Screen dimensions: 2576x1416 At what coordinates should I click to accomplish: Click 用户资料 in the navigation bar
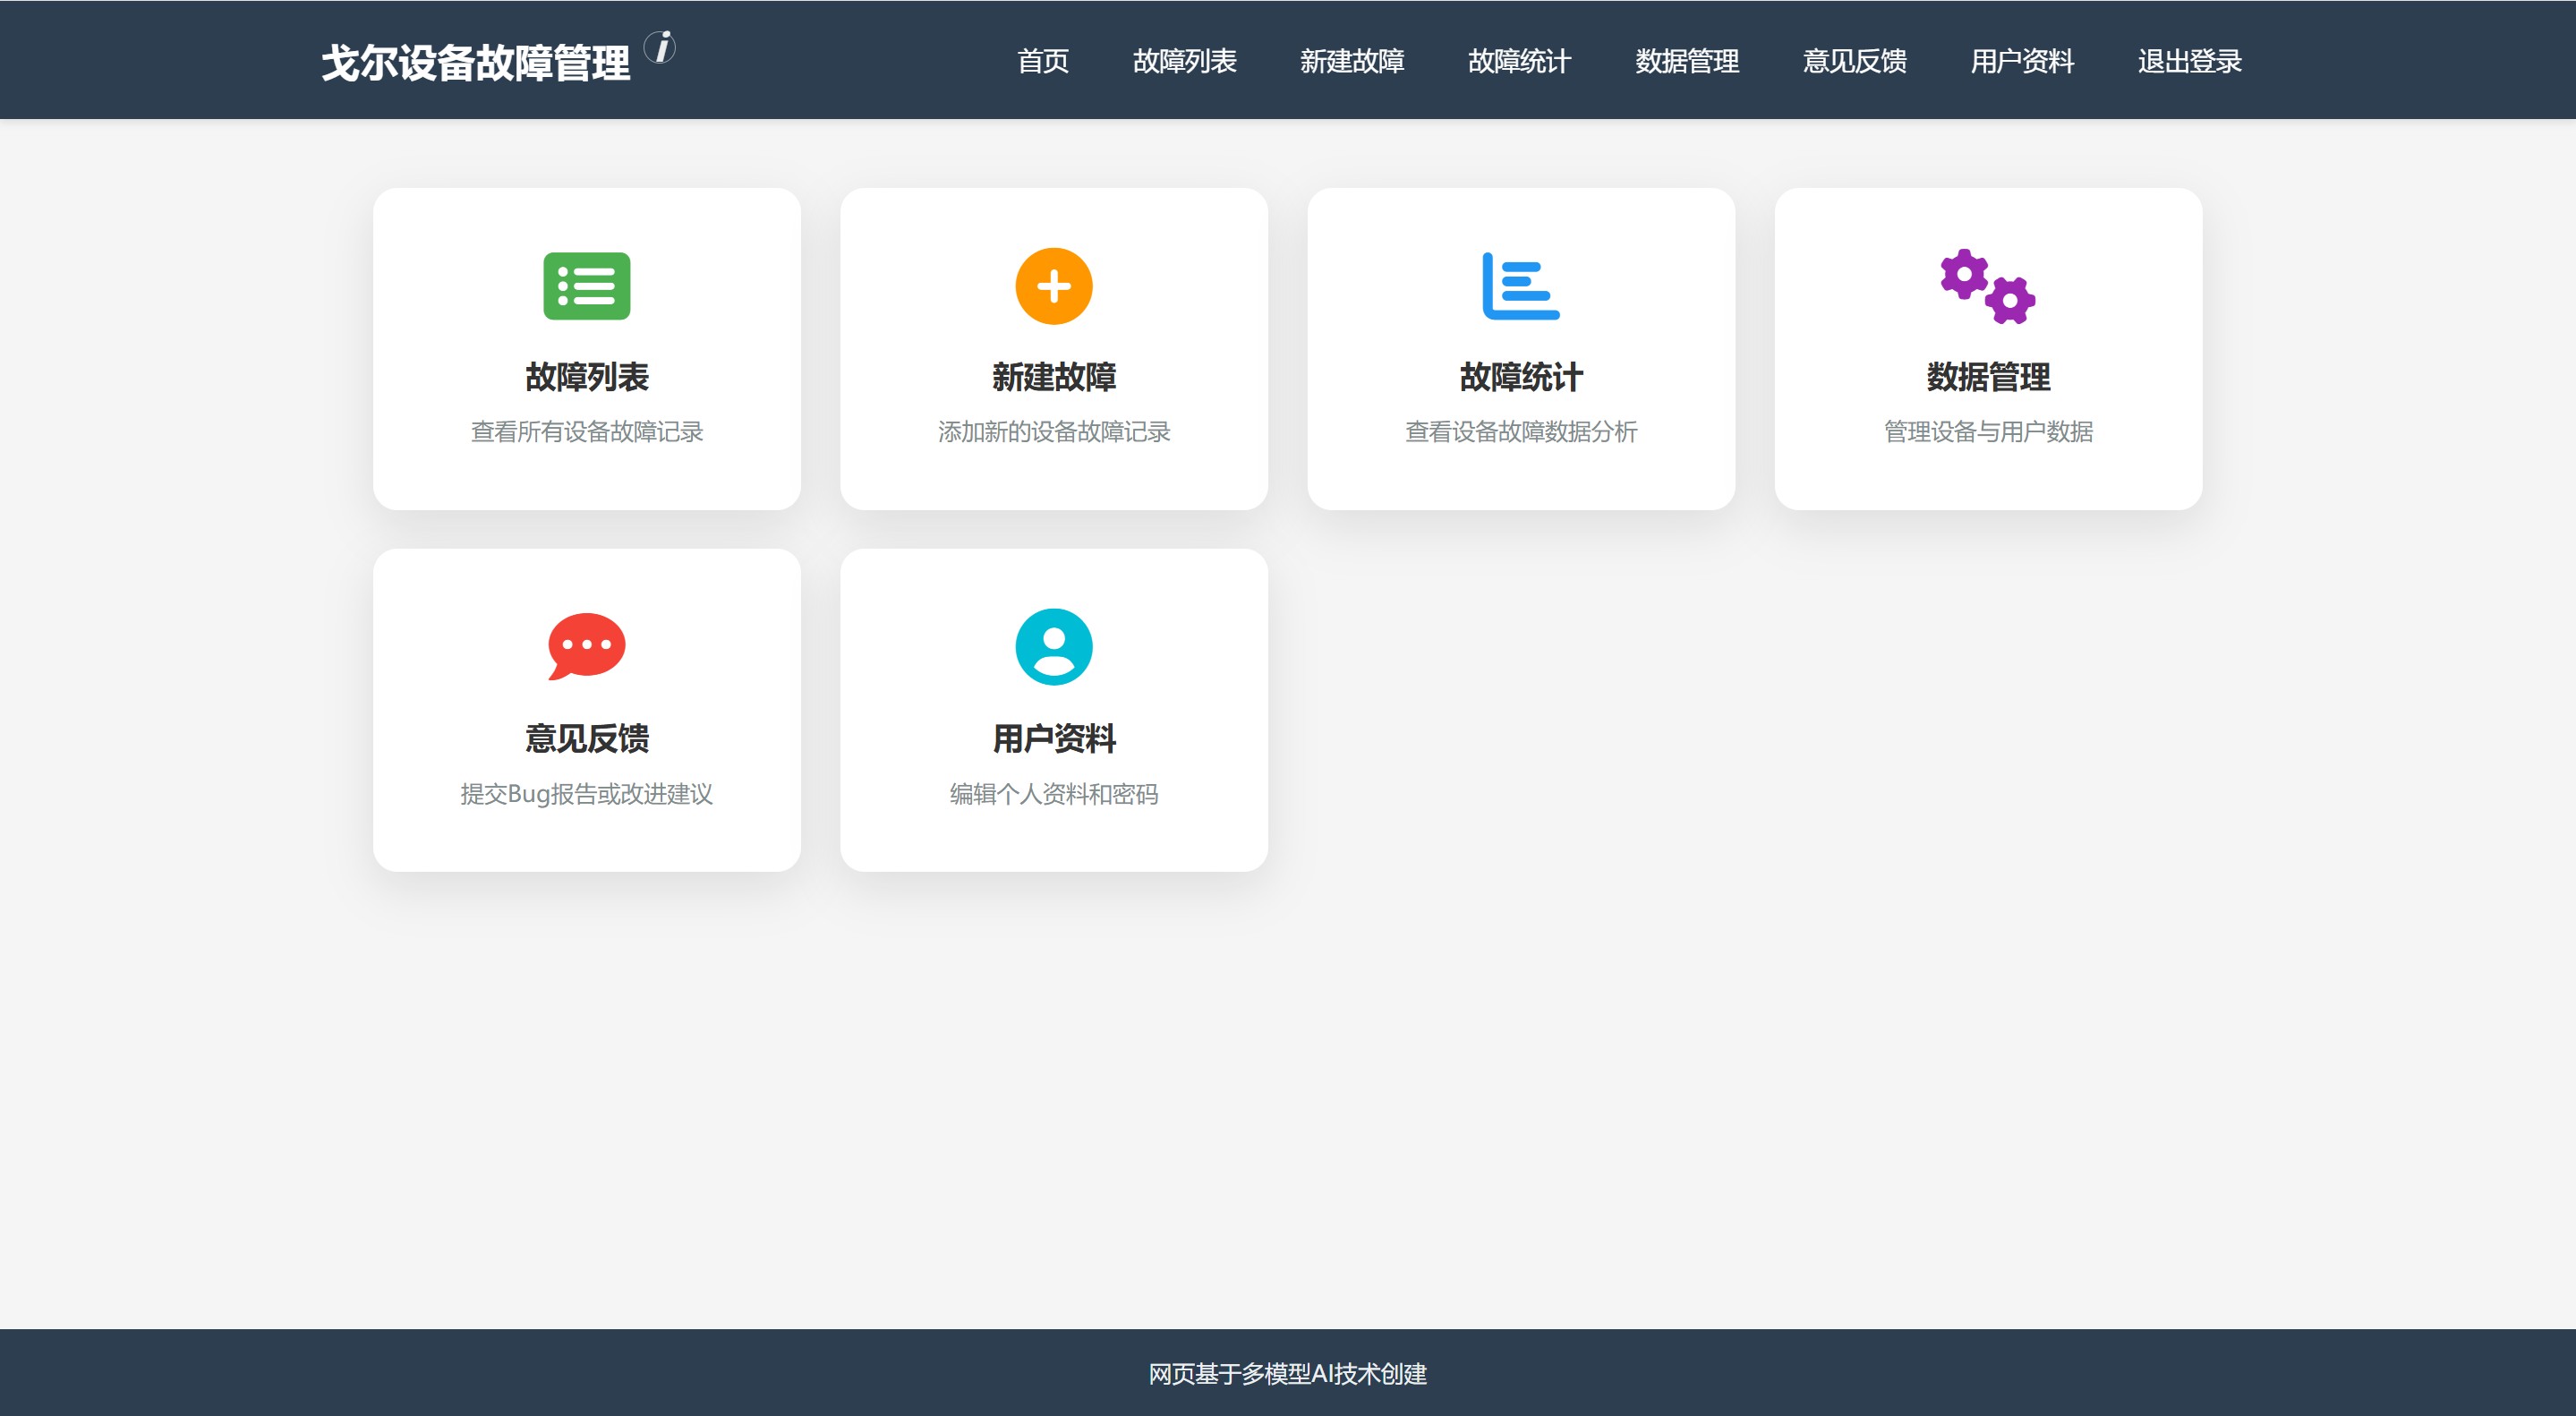pos(2022,62)
